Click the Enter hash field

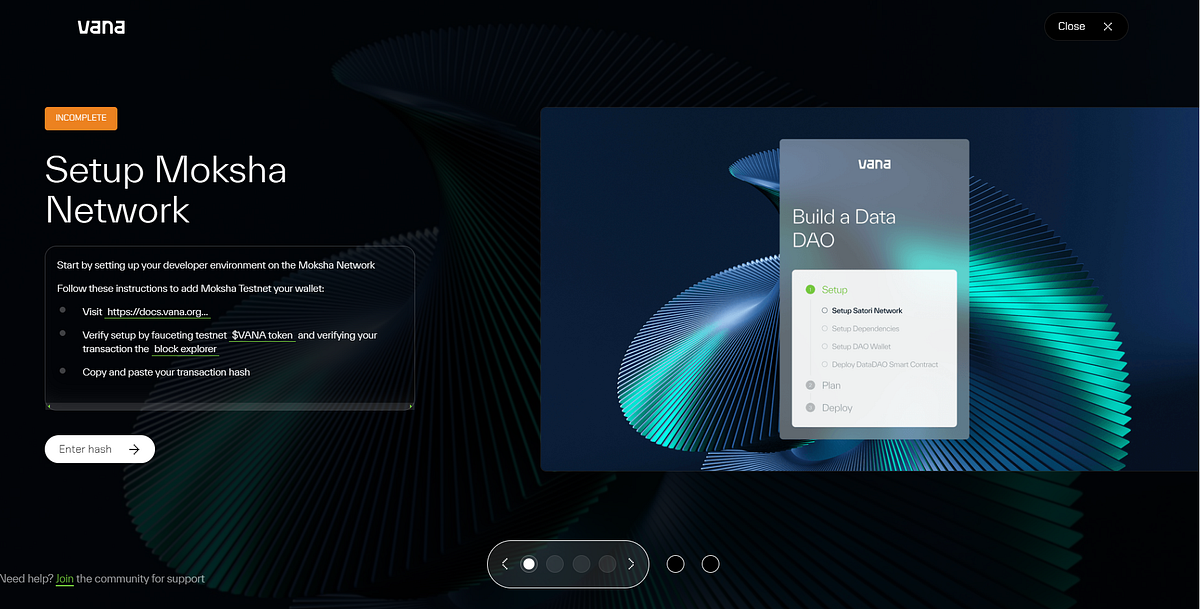pyautogui.click(x=86, y=449)
